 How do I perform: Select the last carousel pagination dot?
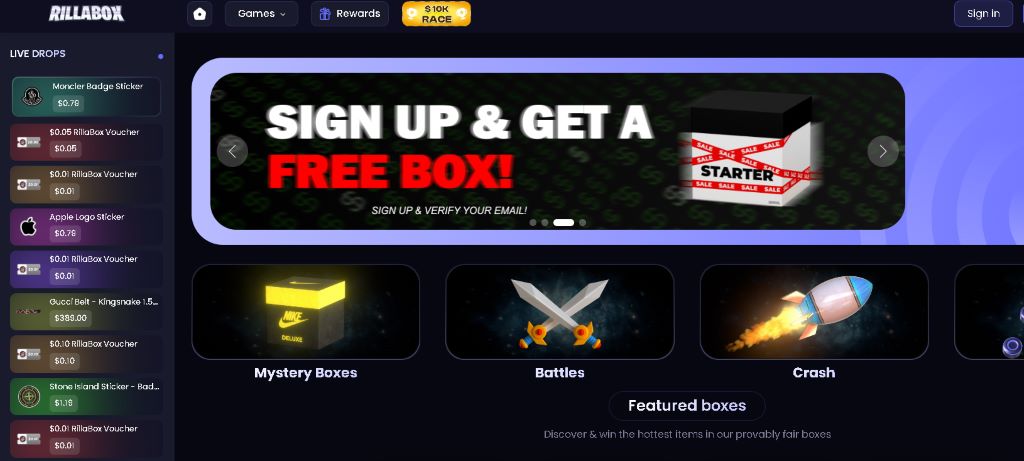click(x=583, y=223)
